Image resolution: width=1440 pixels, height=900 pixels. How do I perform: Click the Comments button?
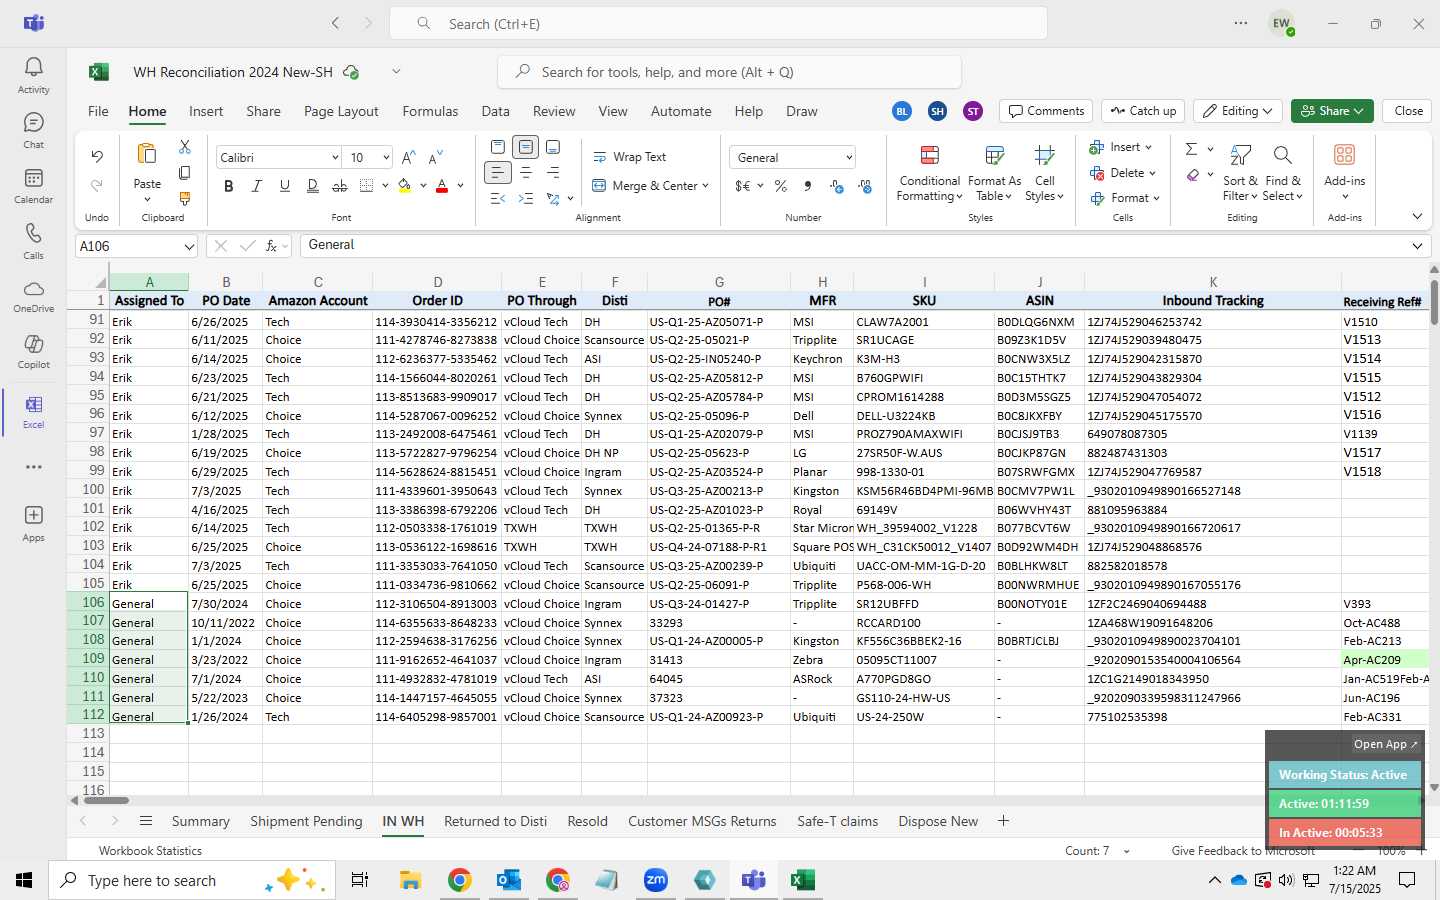click(1046, 111)
